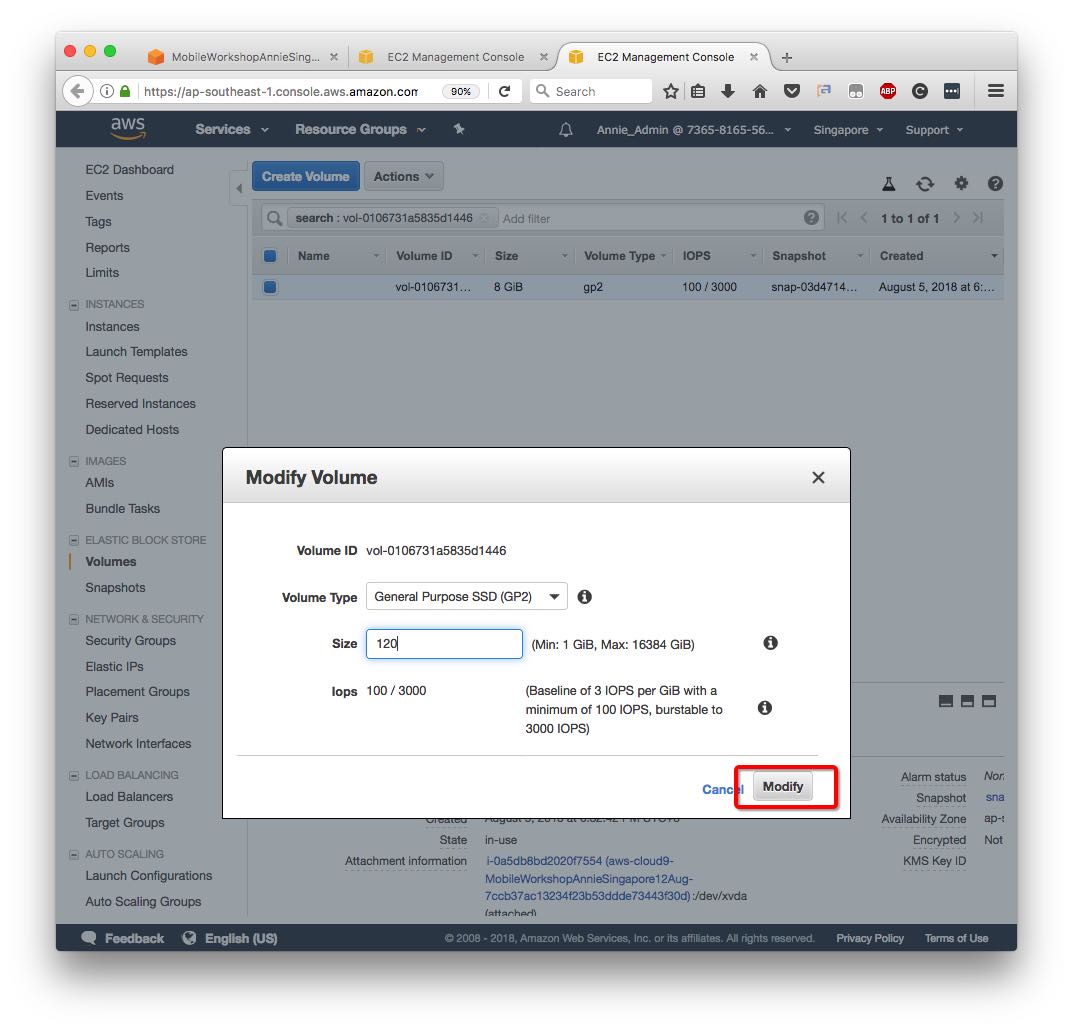This screenshot has height=1031, width=1073.
Task: Open Volumes in the sidebar
Action: coord(111,562)
